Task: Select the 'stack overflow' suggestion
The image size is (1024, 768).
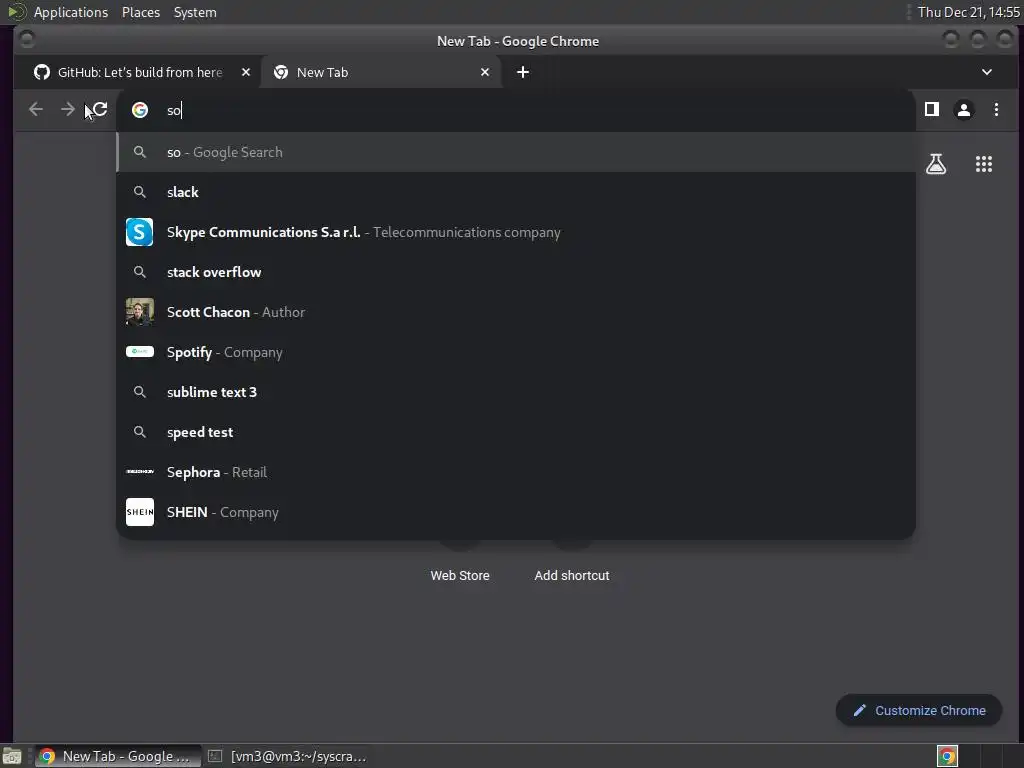Action: (516, 272)
